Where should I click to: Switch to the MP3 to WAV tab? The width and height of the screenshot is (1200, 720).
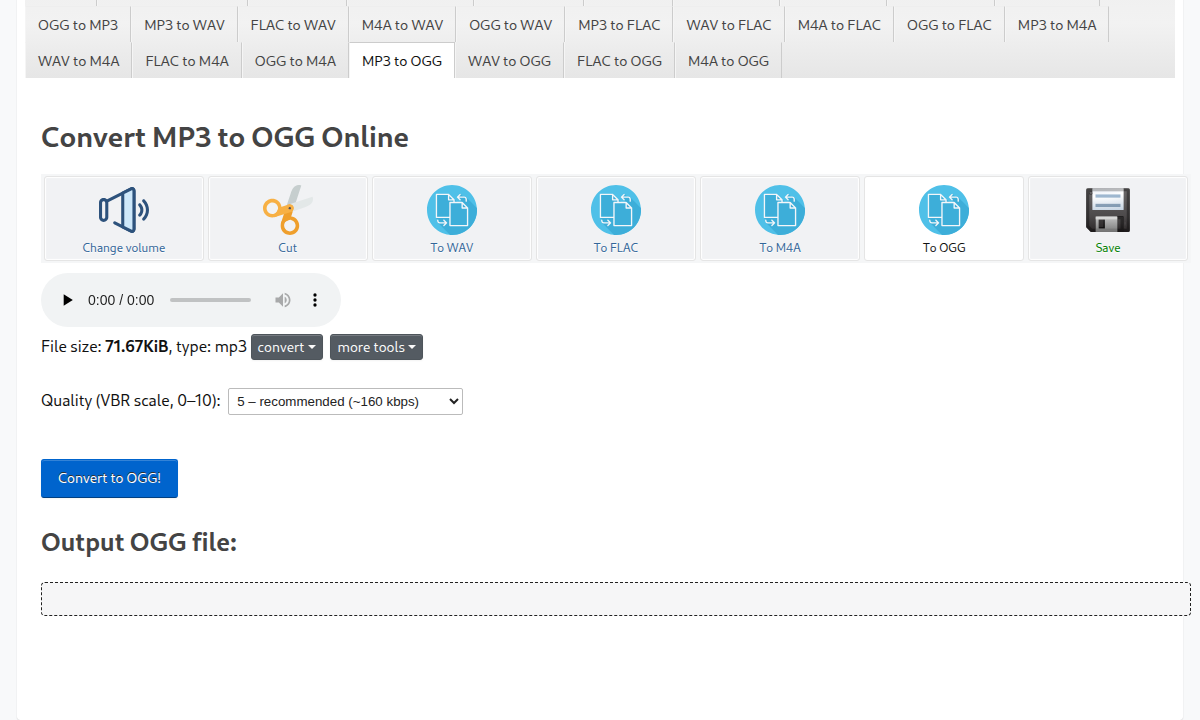pos(184,24)
